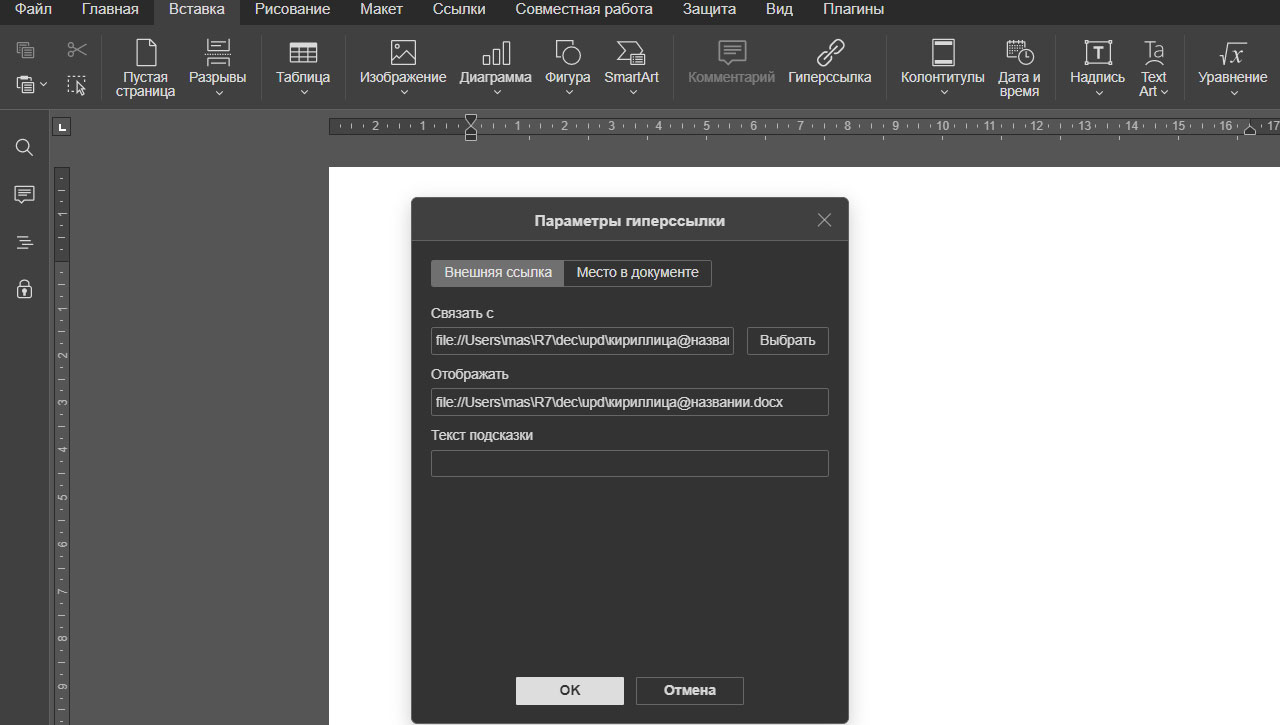Click the Отображать display text field
Screen dimensions: 1280x725
click(x=630, y=402)
